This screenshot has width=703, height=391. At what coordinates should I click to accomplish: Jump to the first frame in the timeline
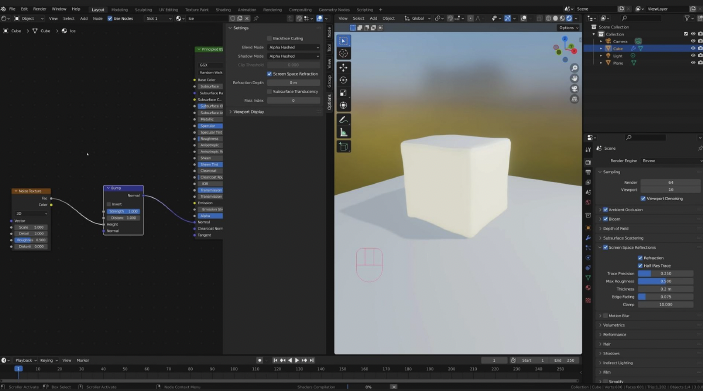point(275,360)
